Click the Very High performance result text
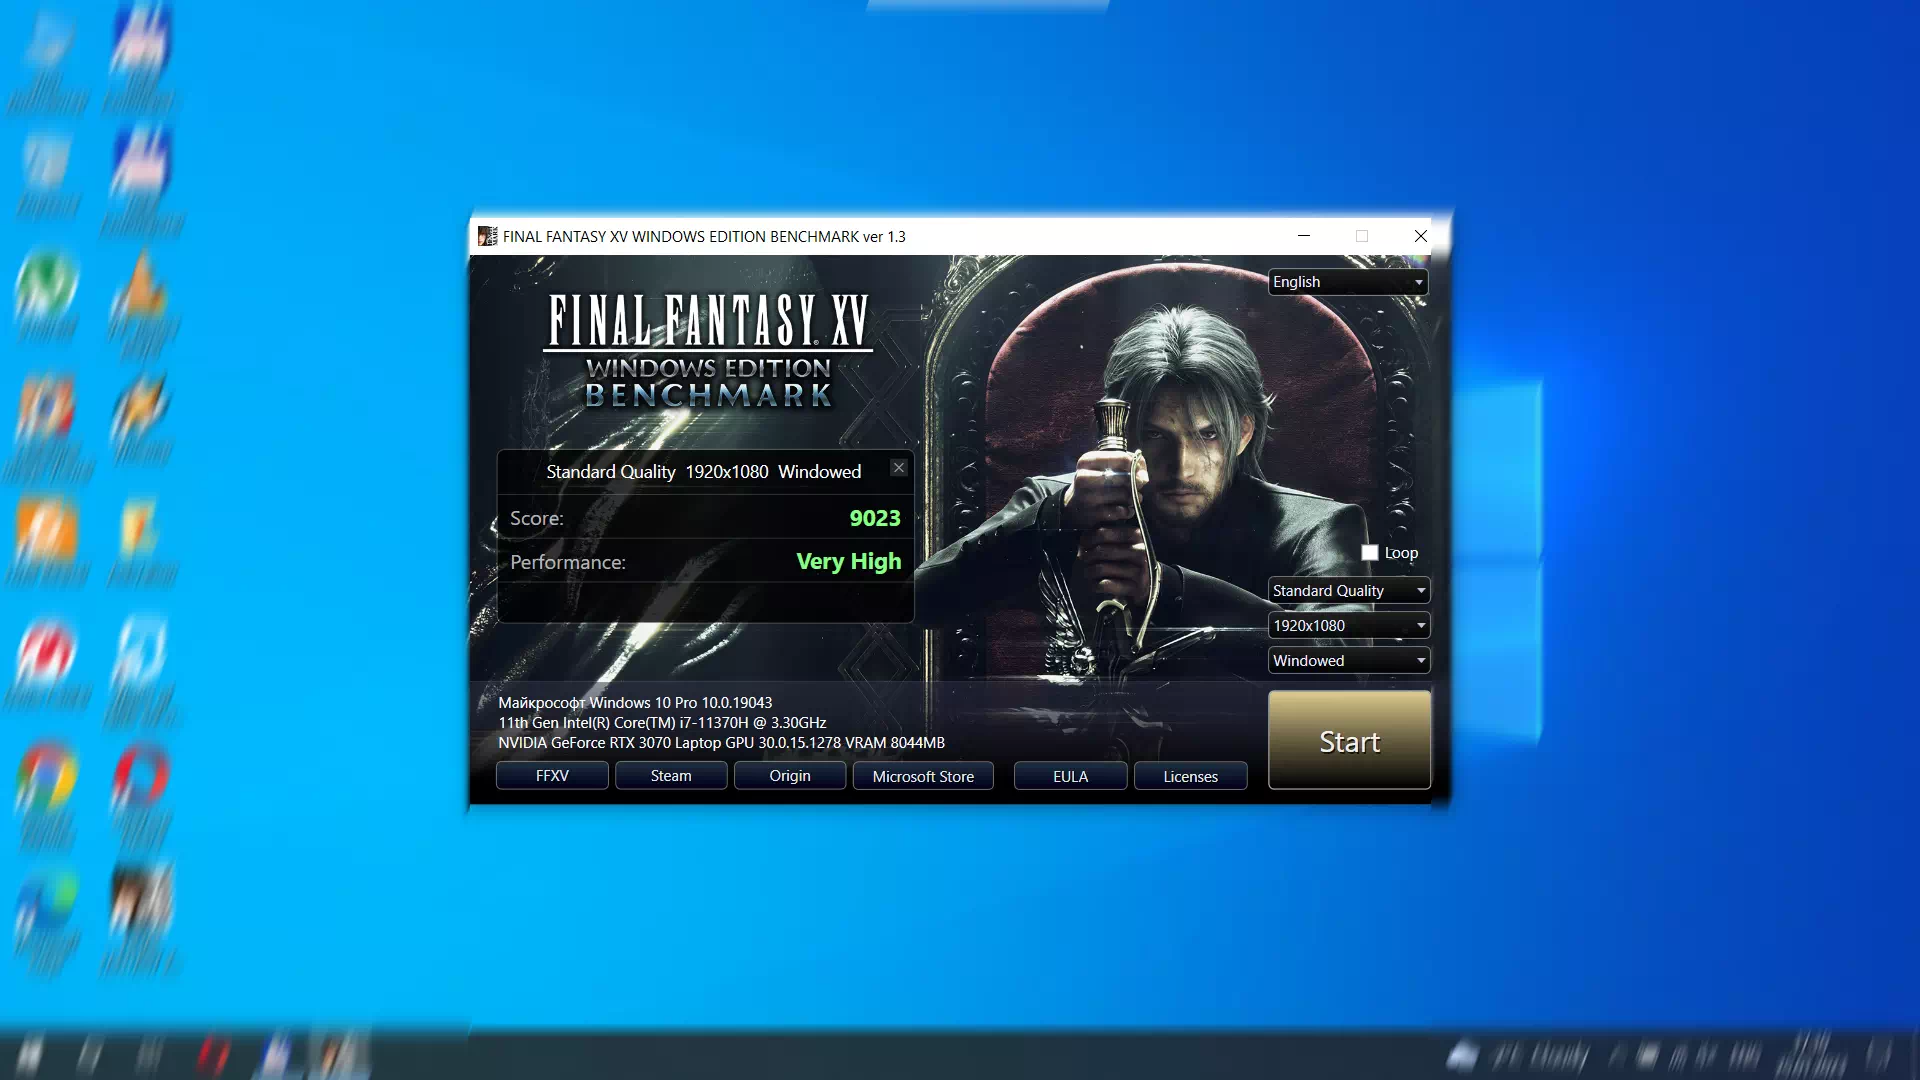Screen dimensions: 1920x1080 coord(846,561)
